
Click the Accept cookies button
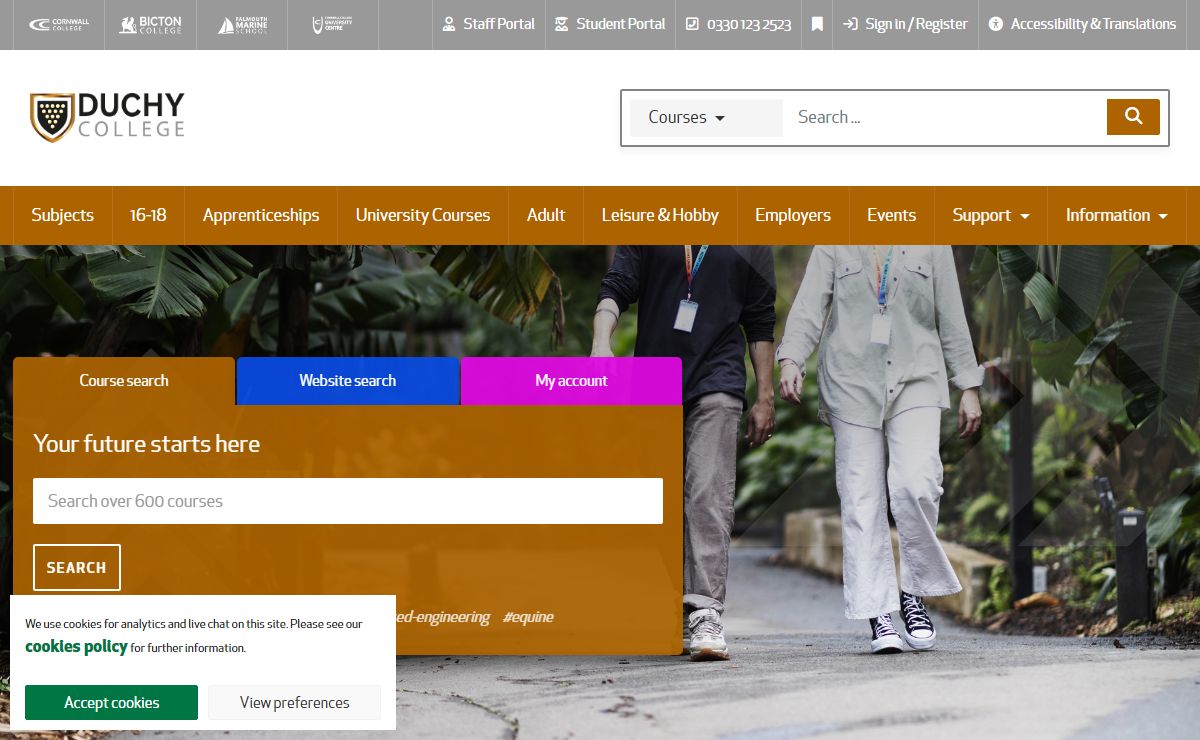111,702
